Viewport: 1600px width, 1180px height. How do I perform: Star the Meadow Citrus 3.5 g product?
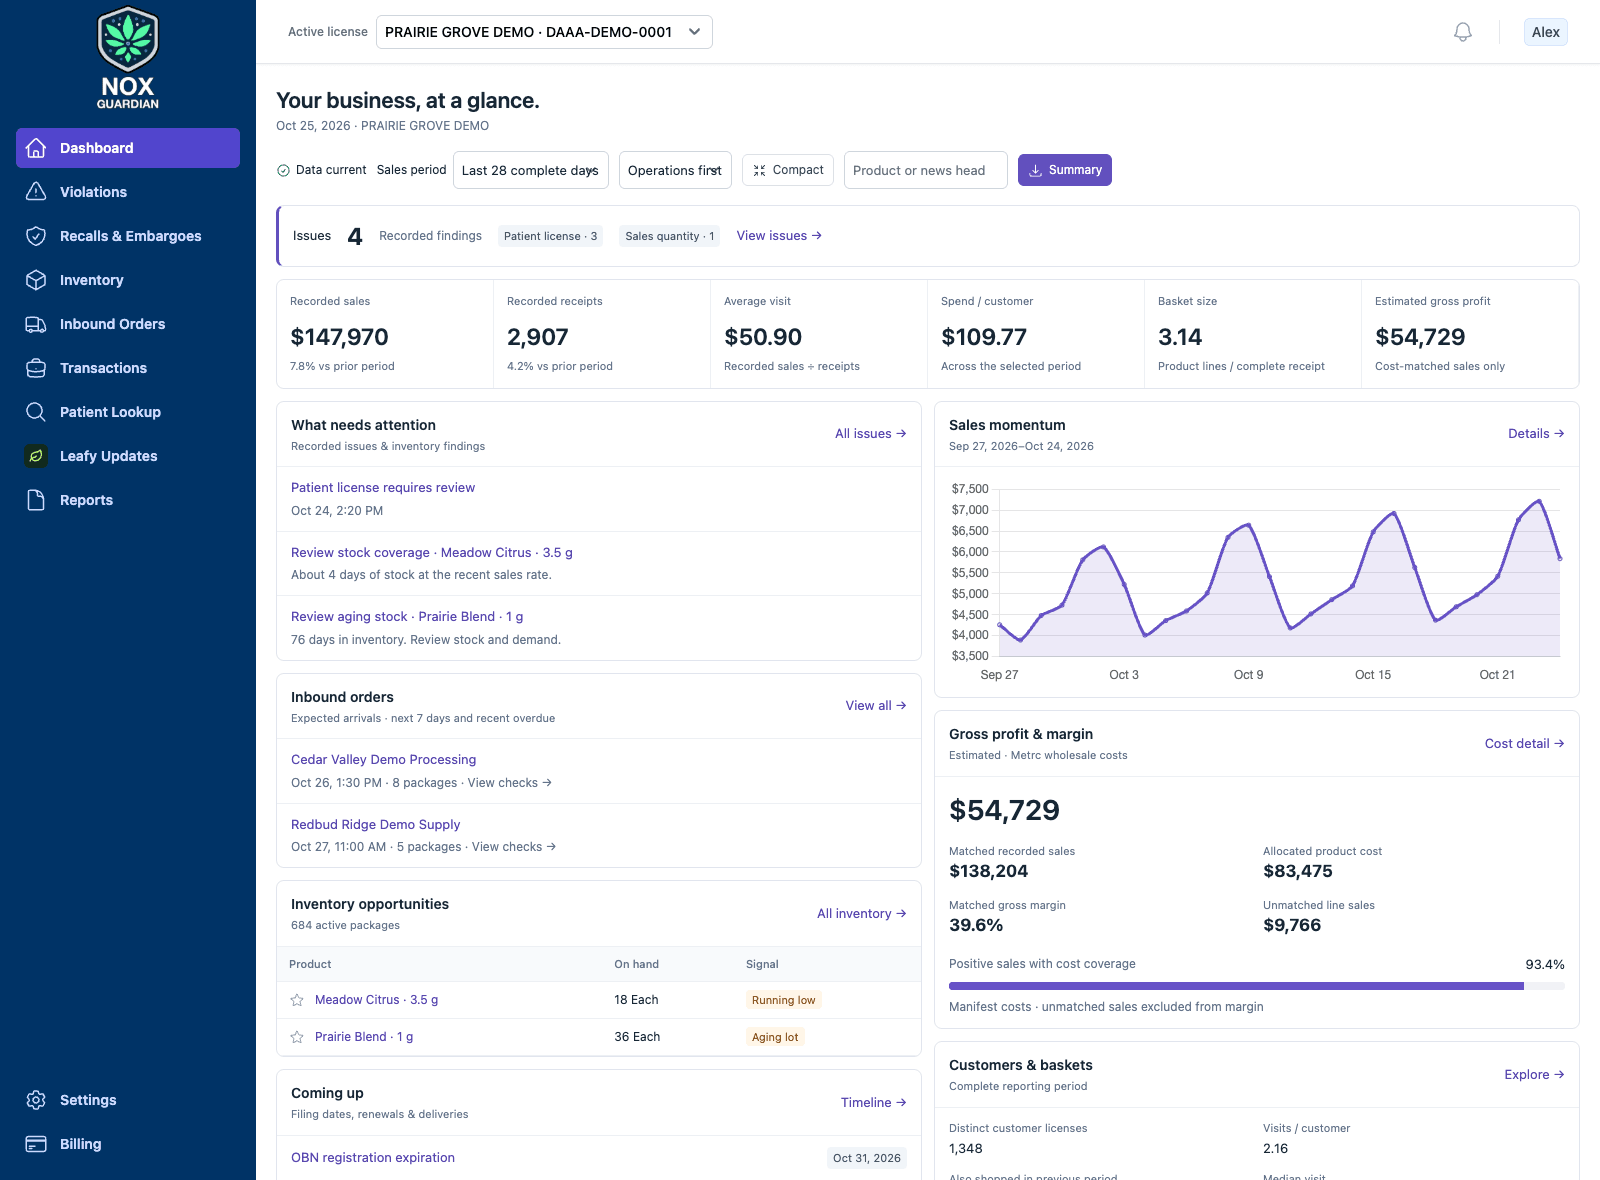pyautogui.click(x=297, y=1000)
